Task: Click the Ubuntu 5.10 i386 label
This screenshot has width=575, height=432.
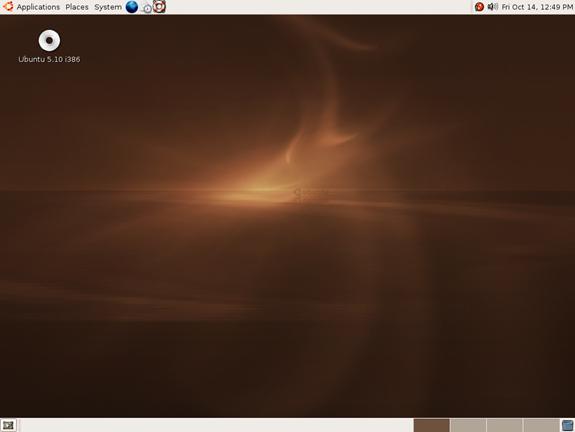Action: coord(49,59)
